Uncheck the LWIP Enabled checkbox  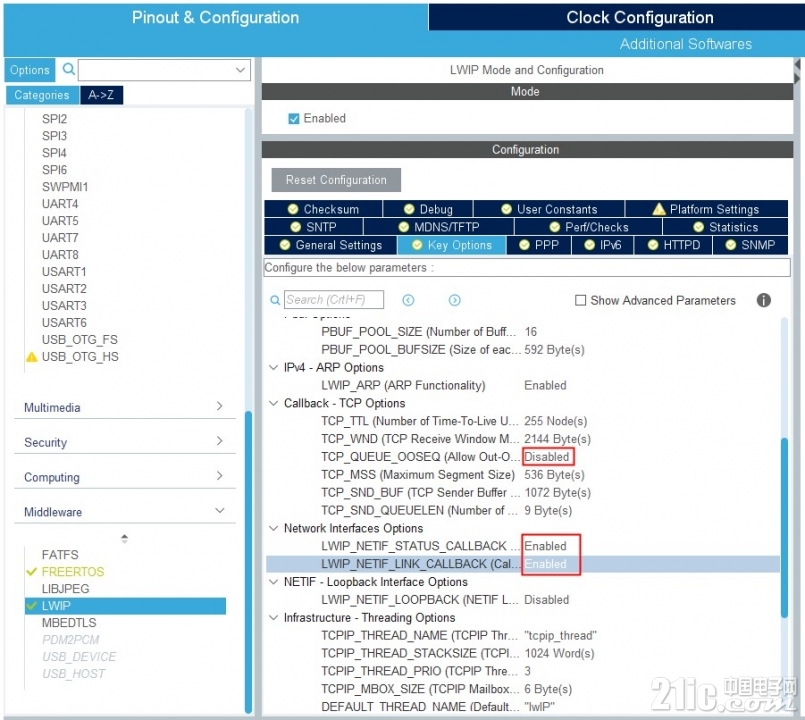coord(294,119)
